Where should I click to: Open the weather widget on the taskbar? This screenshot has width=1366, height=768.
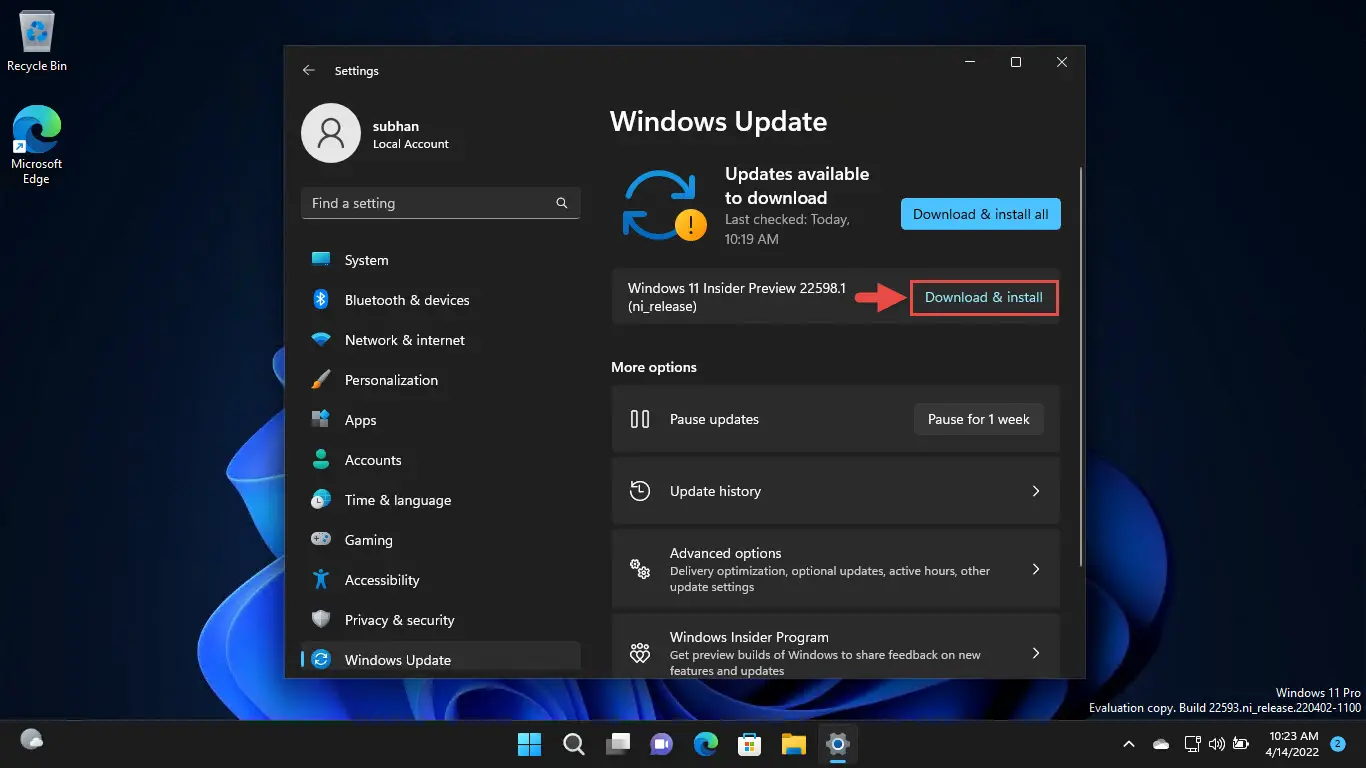pyautogui.click(x=32, y=740)
